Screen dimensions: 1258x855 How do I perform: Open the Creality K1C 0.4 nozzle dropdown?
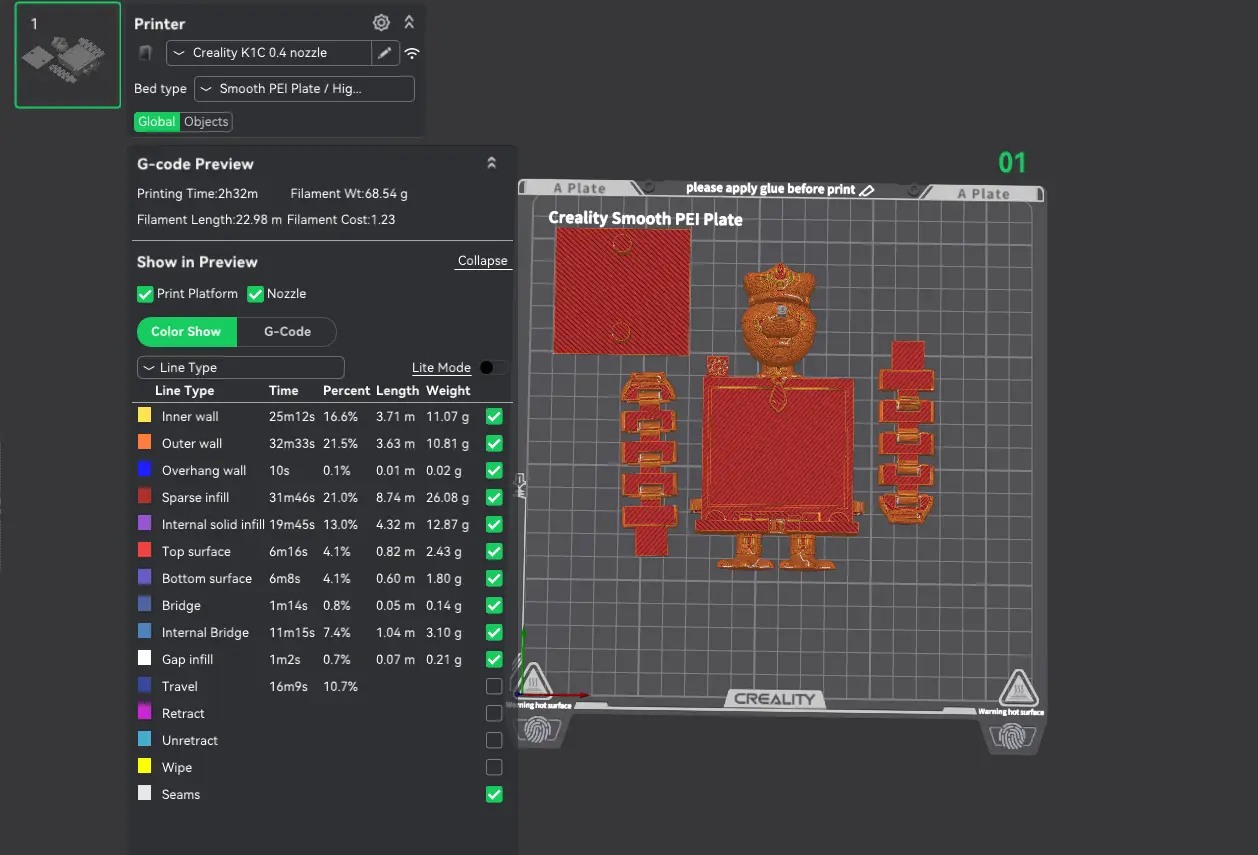269,53
